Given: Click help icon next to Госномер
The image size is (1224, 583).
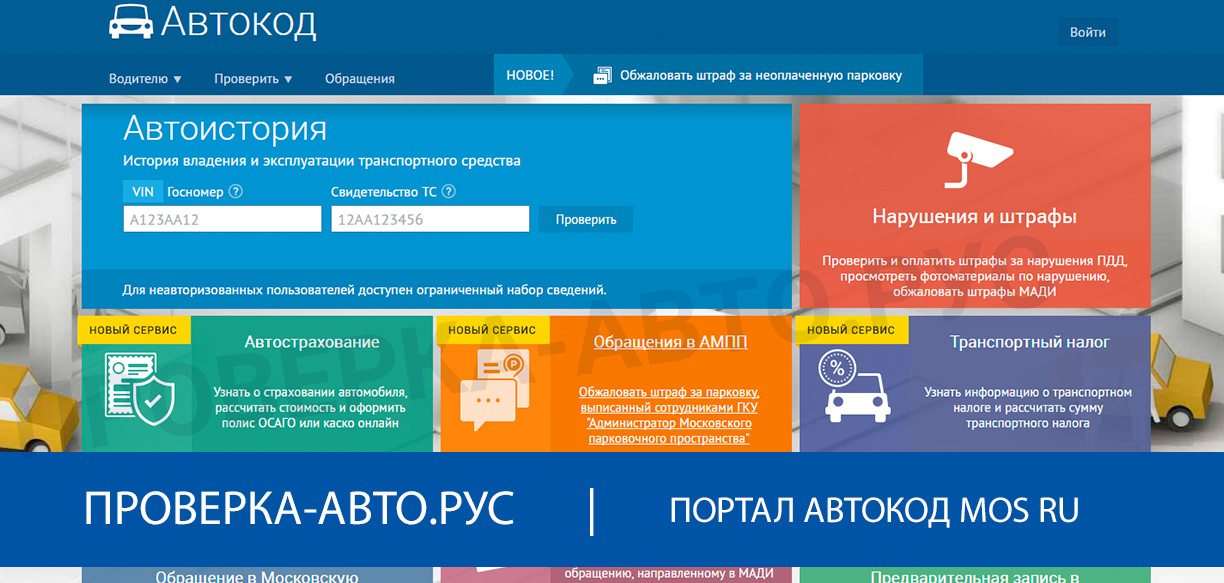Looking at the screenshot, I should point(236,192).
